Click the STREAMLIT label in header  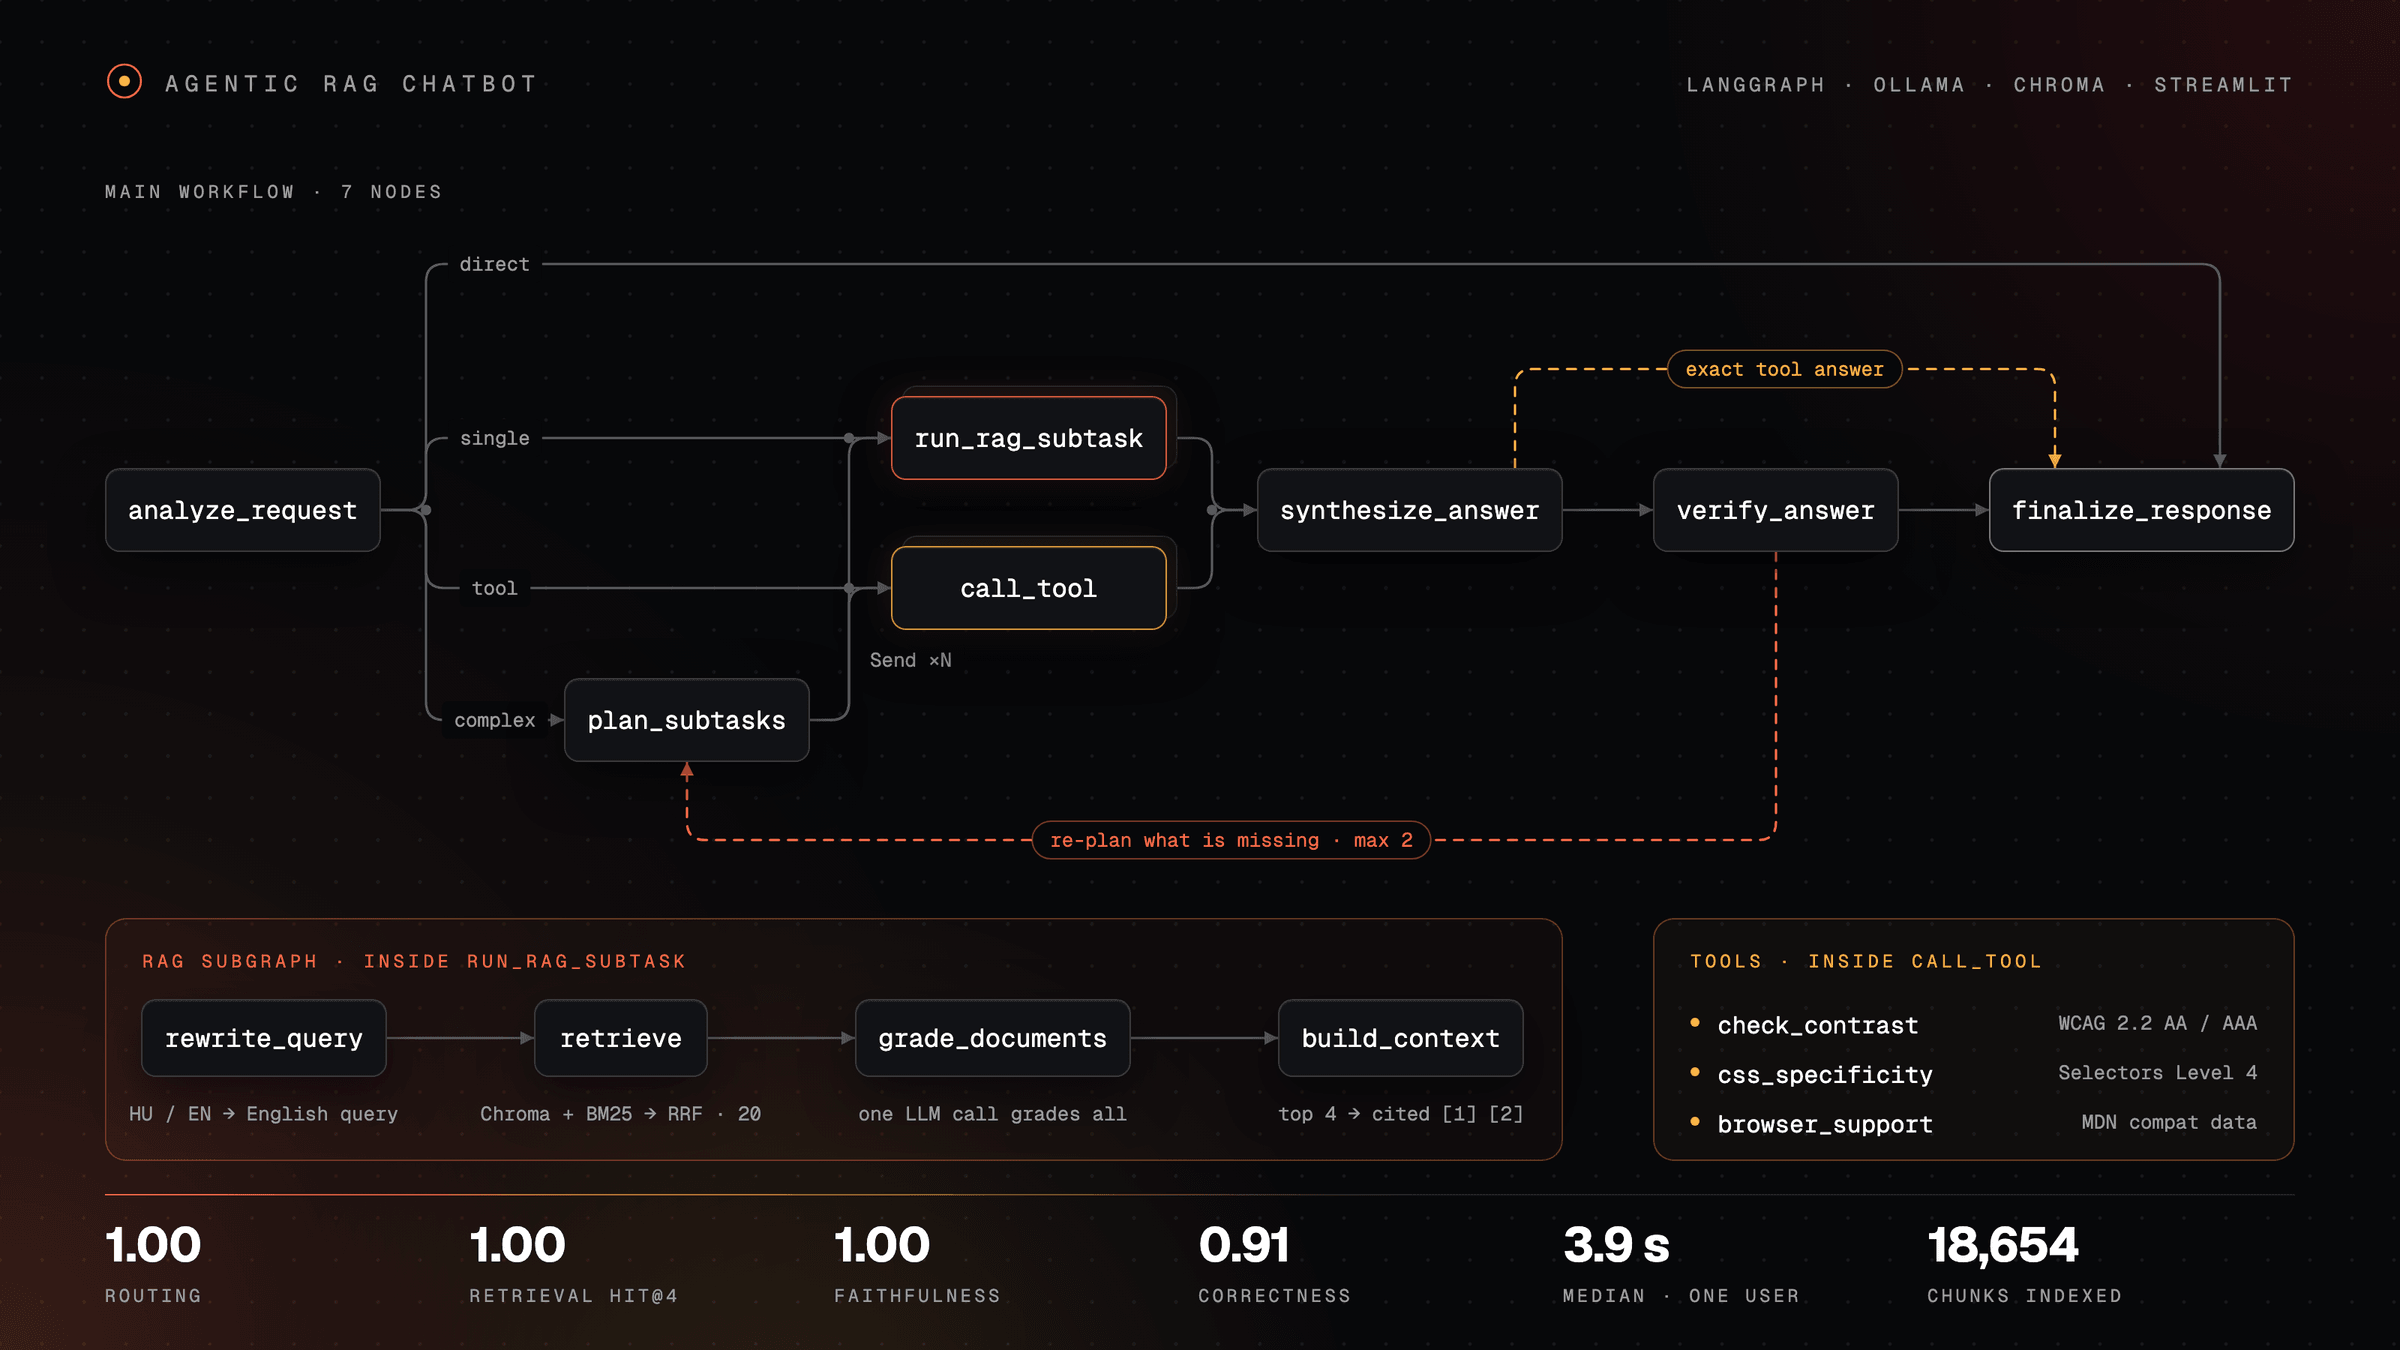(x=2223, y=85)
